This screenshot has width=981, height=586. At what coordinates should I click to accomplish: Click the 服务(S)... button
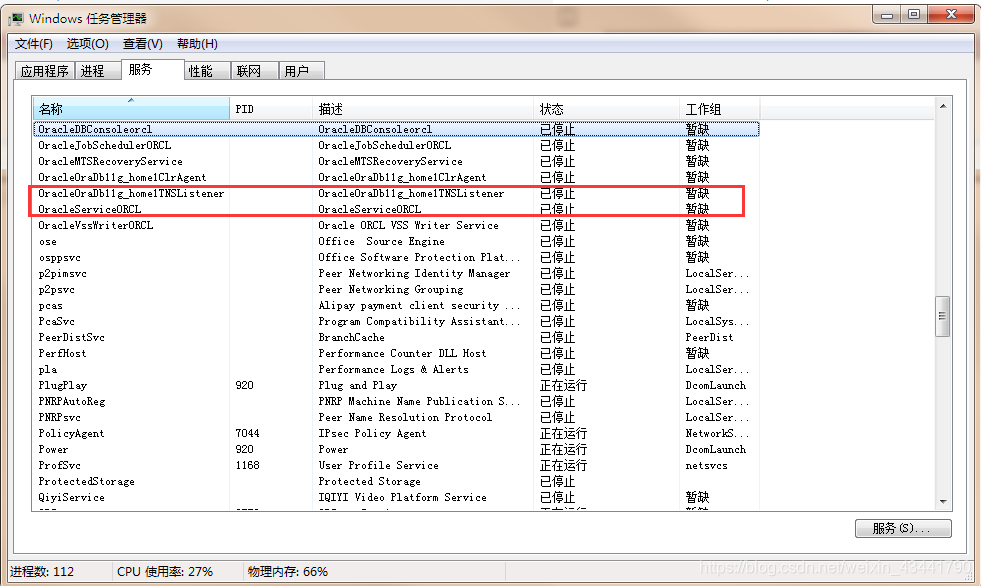[903, 528]
